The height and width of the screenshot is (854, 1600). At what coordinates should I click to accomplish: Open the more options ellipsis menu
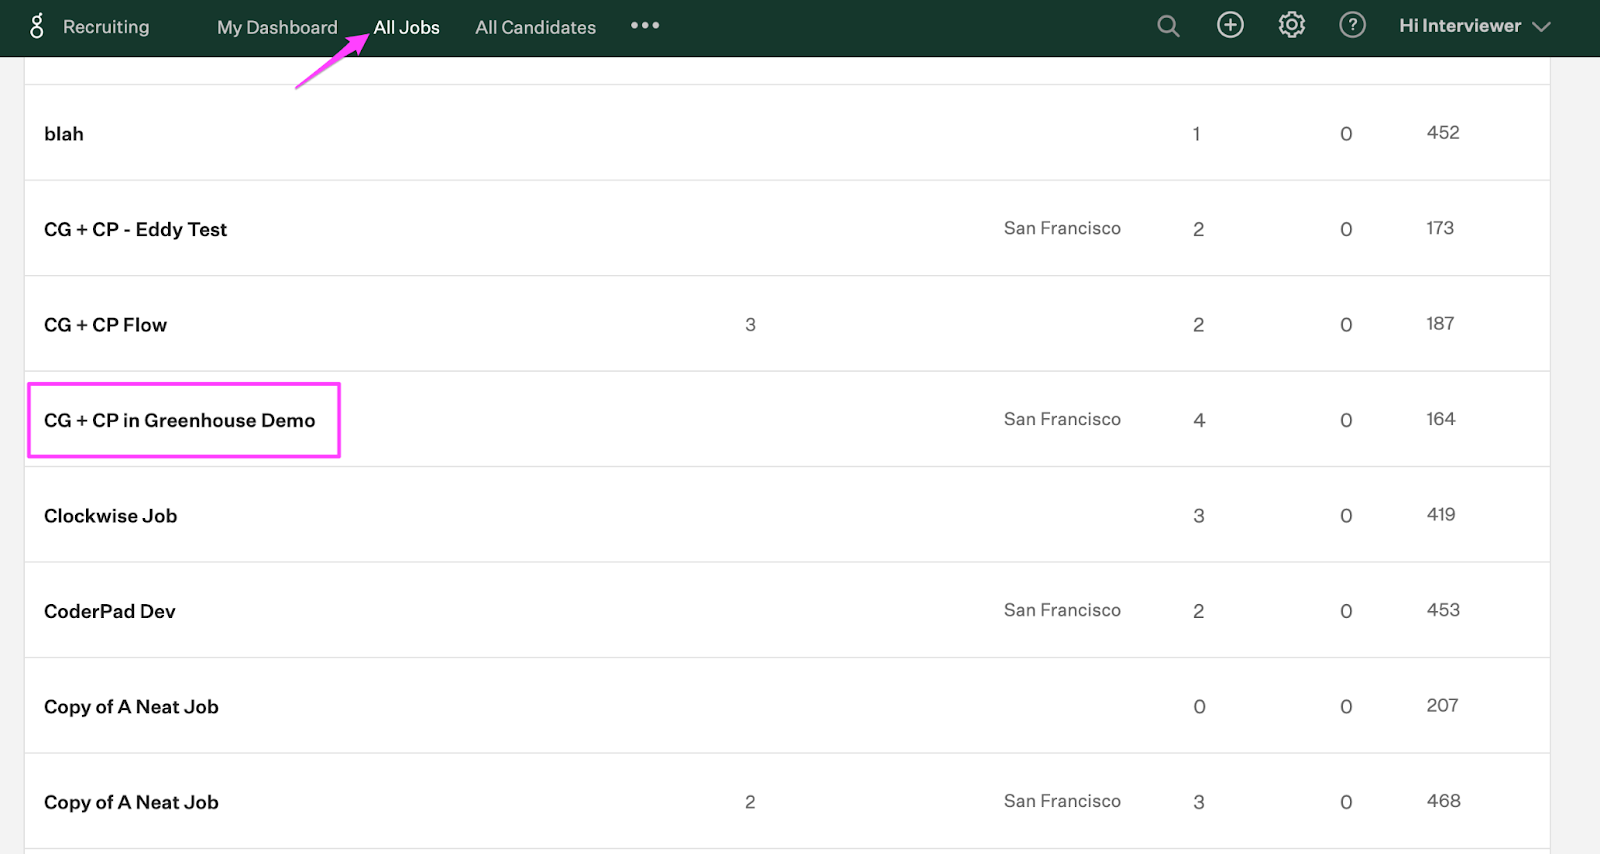(645, 25)
